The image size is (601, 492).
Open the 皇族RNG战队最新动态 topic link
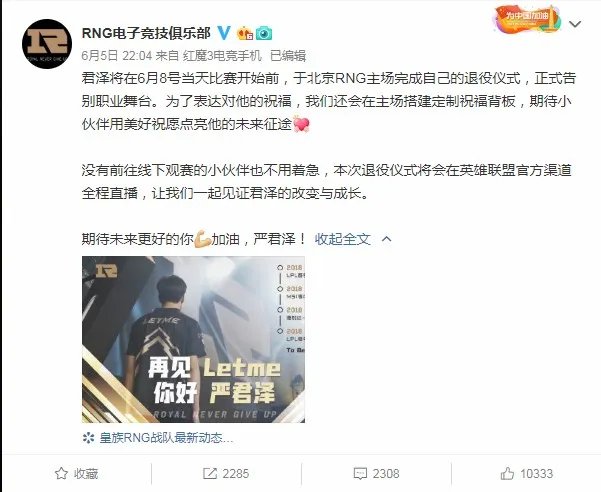[166, 438]
